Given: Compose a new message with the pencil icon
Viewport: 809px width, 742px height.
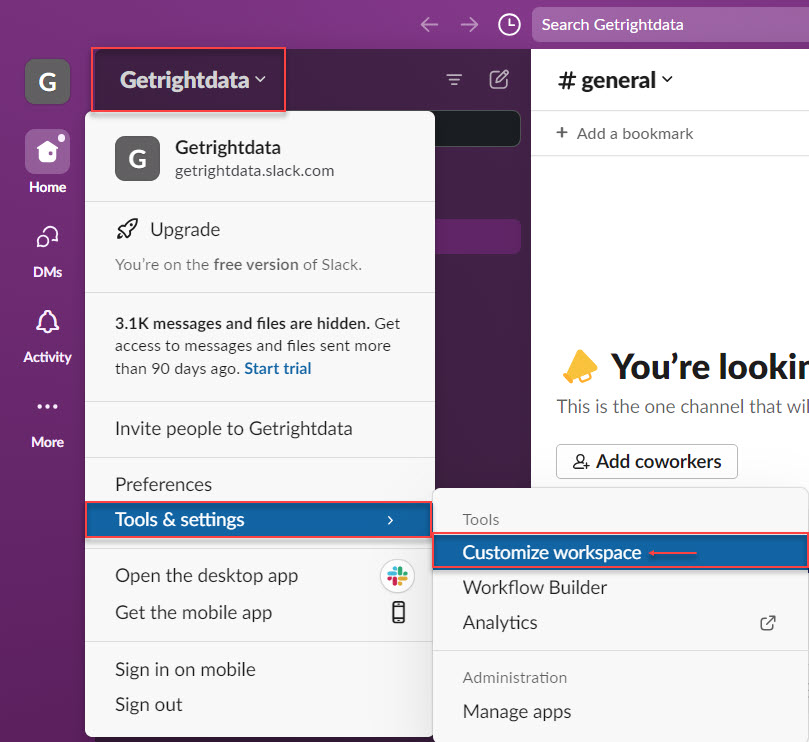Looking at the screenshot, I should coord(499,79).
